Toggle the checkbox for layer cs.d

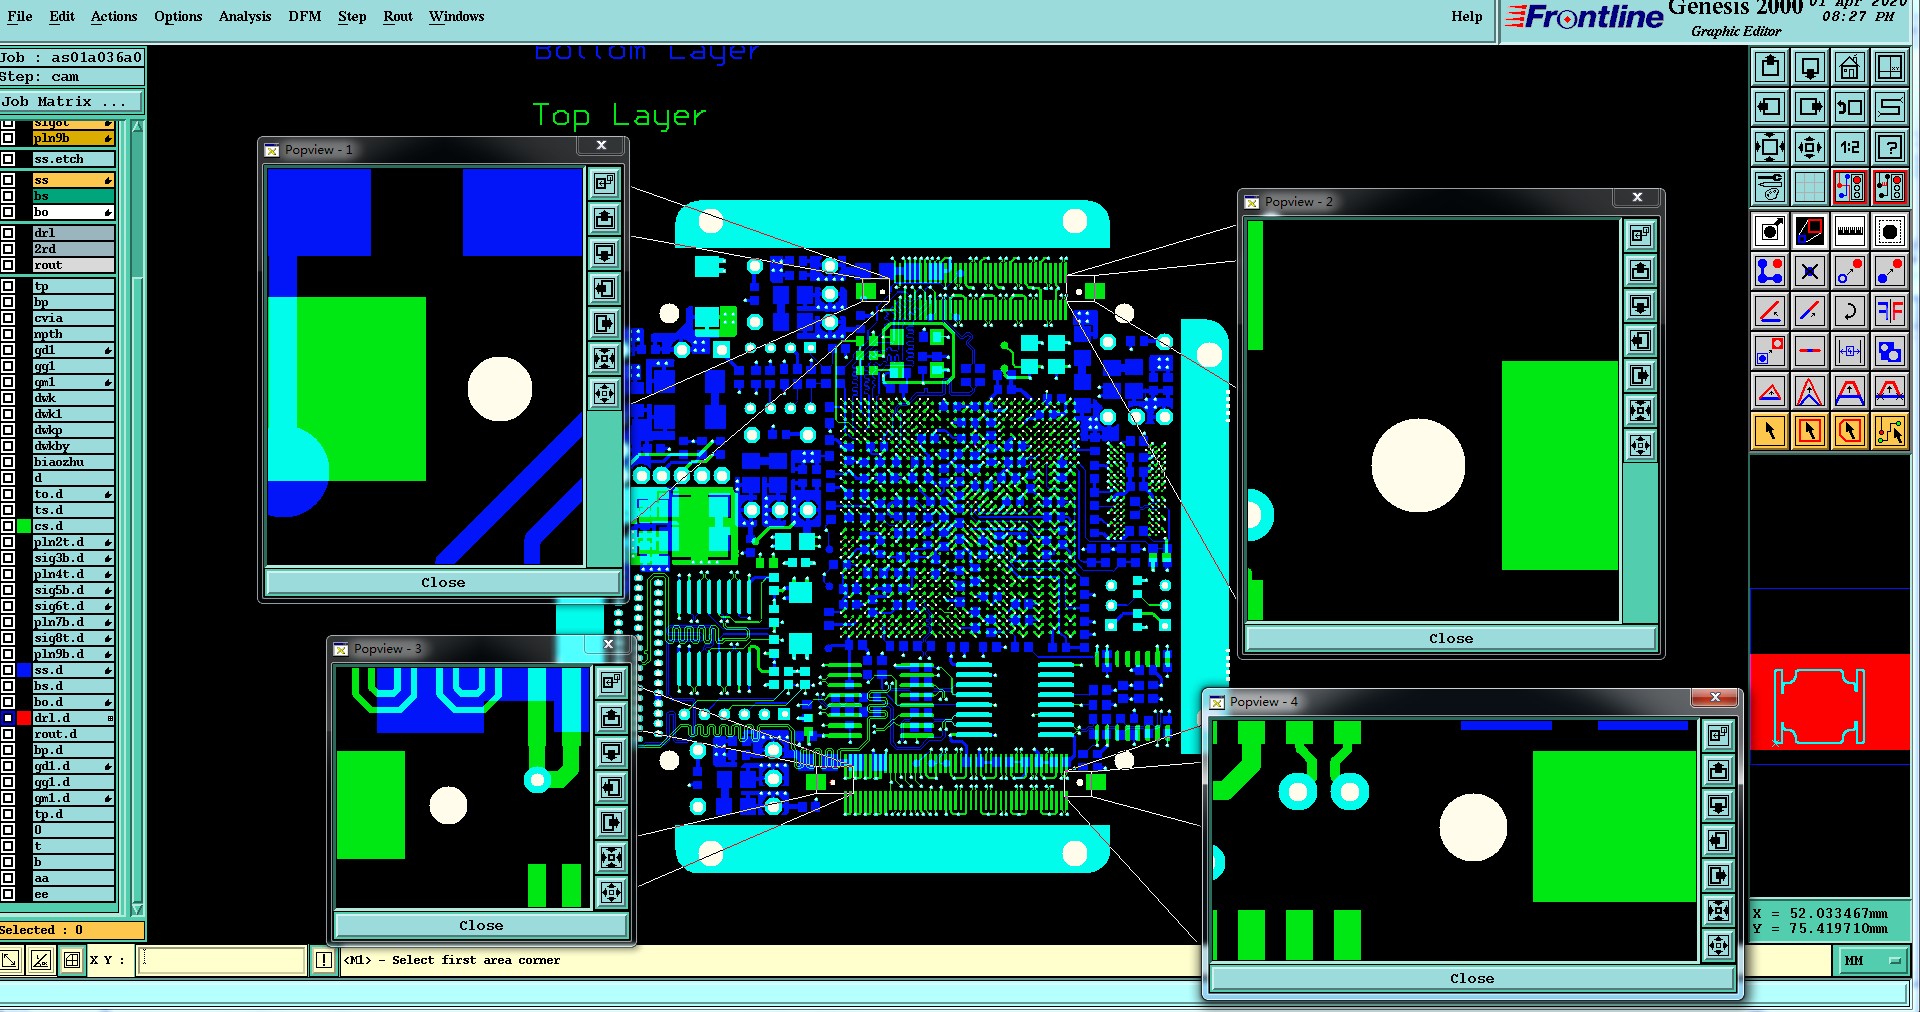pos(8,526)
